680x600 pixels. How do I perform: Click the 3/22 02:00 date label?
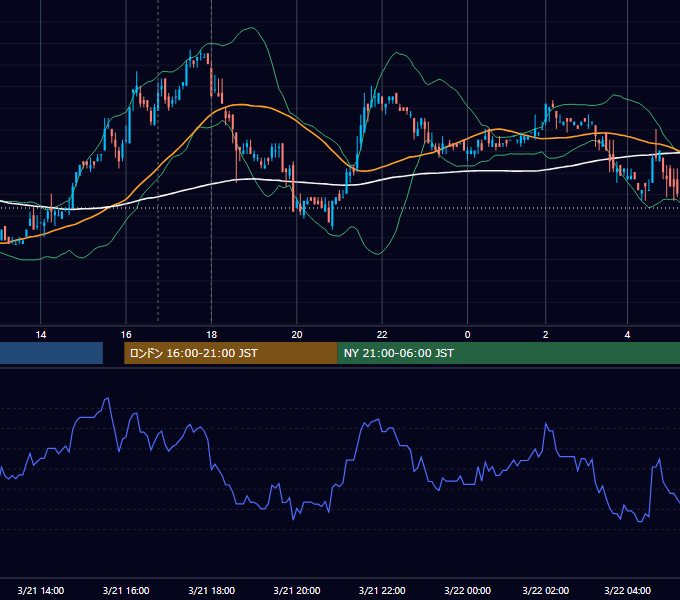tap(546, 590)
